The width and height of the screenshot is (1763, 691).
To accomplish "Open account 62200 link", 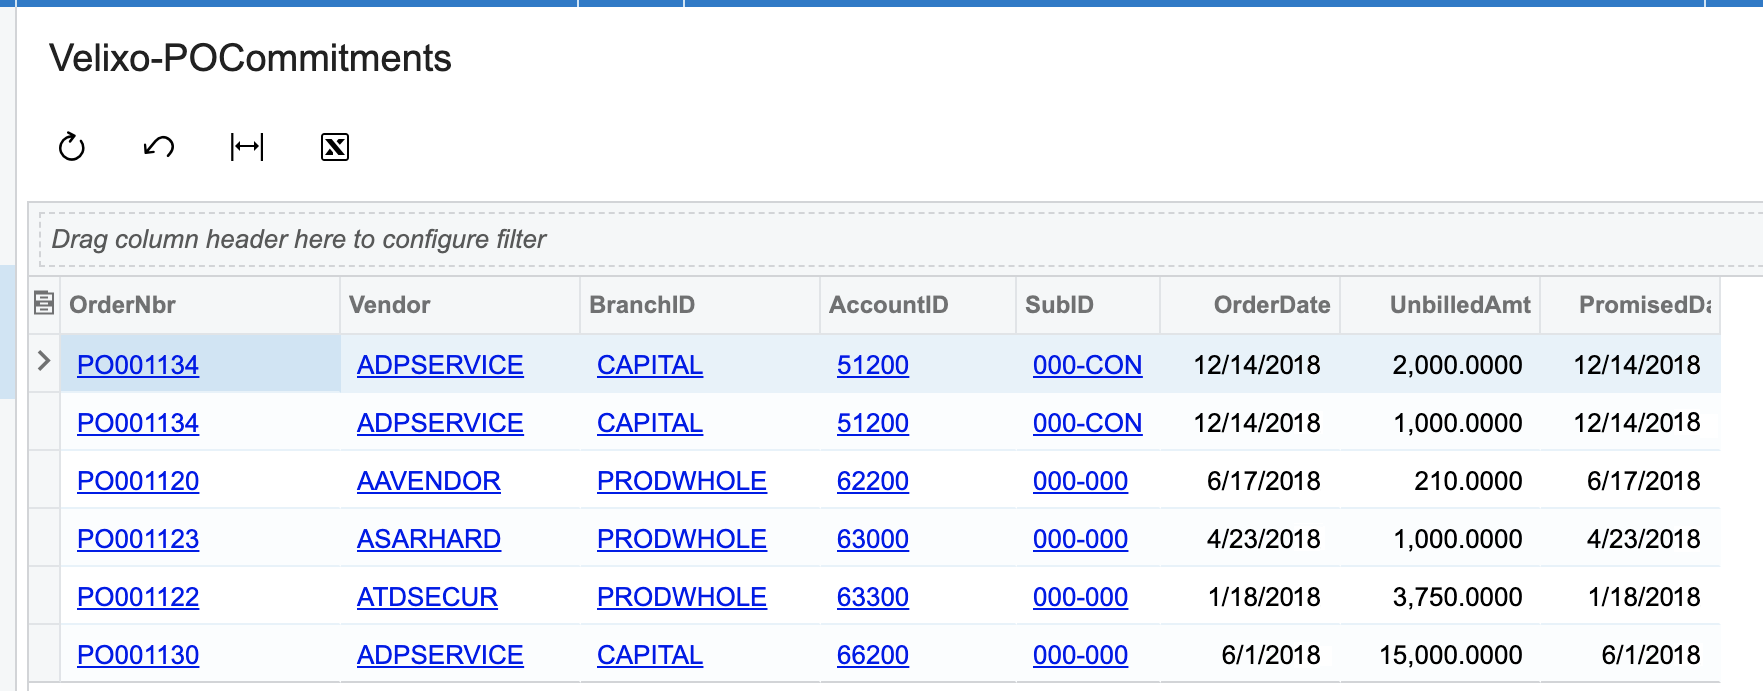I will (x=873, y=481).
